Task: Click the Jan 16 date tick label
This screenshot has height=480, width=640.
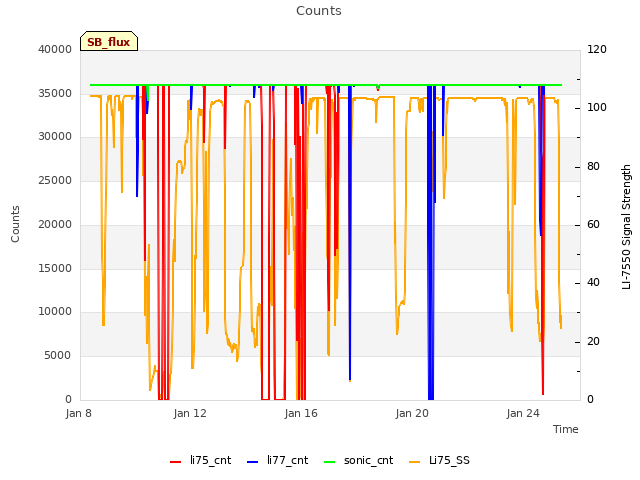Action: click(x=301, y=413)
